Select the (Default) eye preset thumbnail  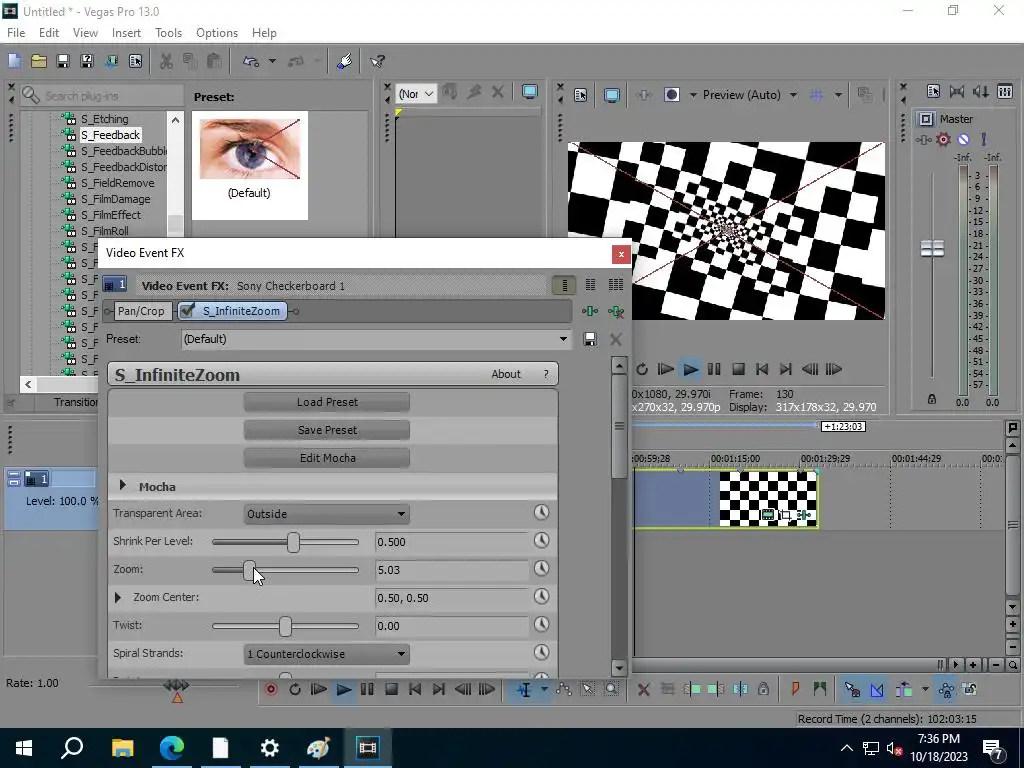(249, 165)
